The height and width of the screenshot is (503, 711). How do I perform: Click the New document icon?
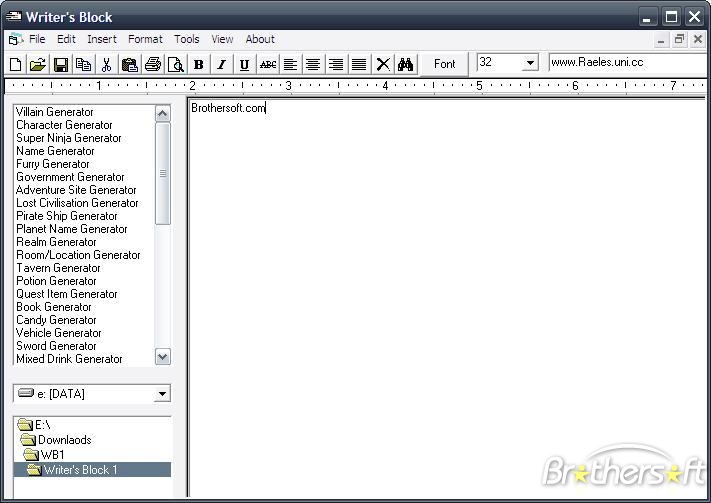click(x=15, y=65)
